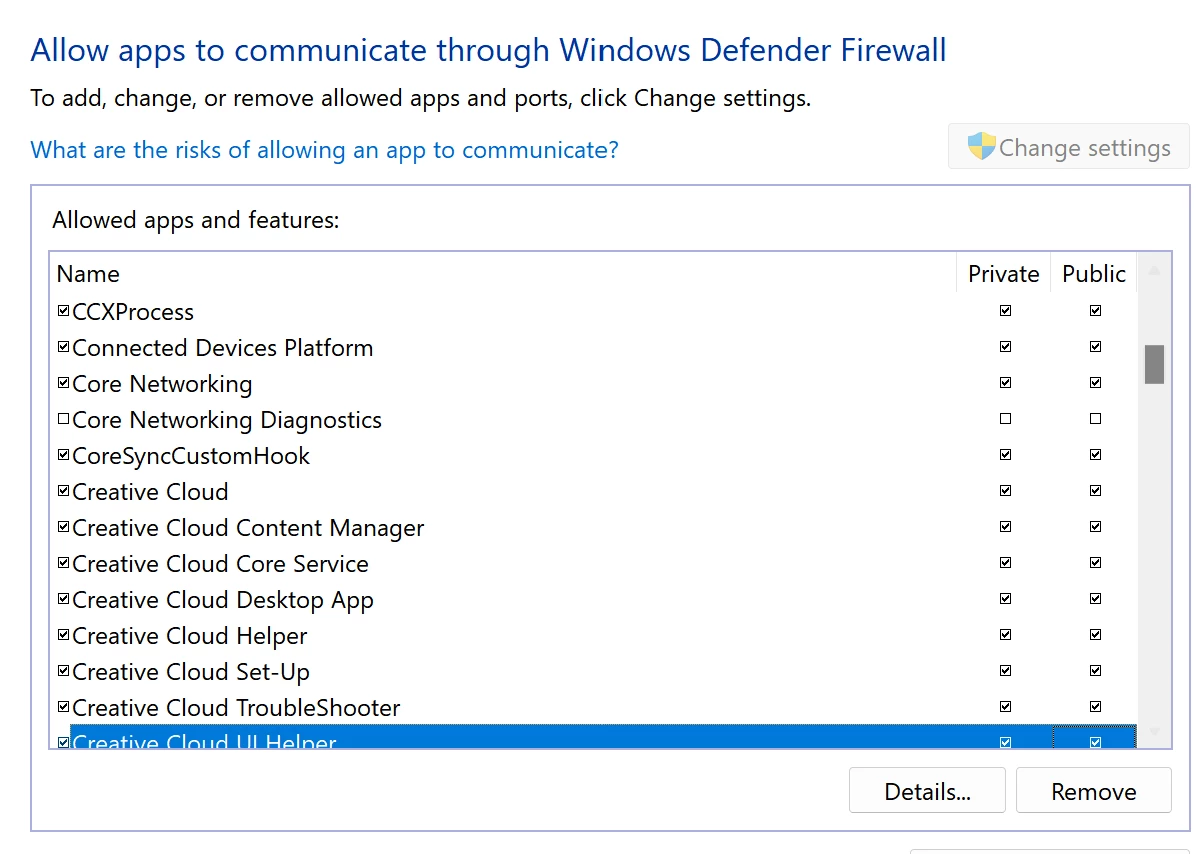Image resolution: width=1200 pixels, height=854 pixels.
Task: Toggle Private checkbox for CoreSyncCustomHook
Action: [x=1005, y=455]
